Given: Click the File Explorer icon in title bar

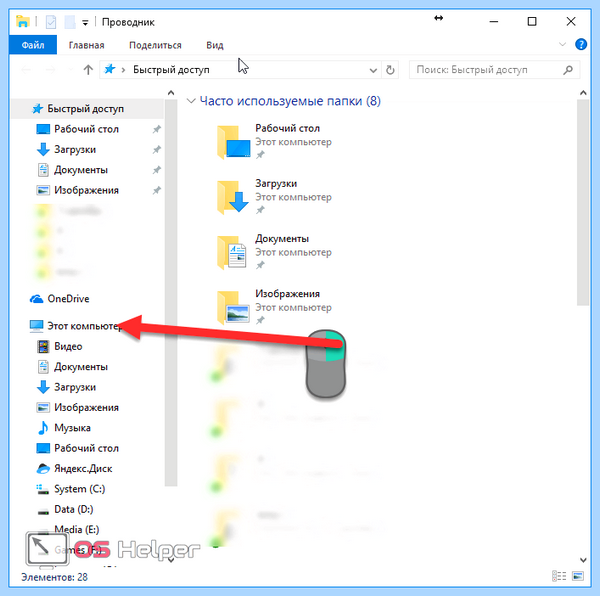Looking at the screenshot, I should coord(23,21).
